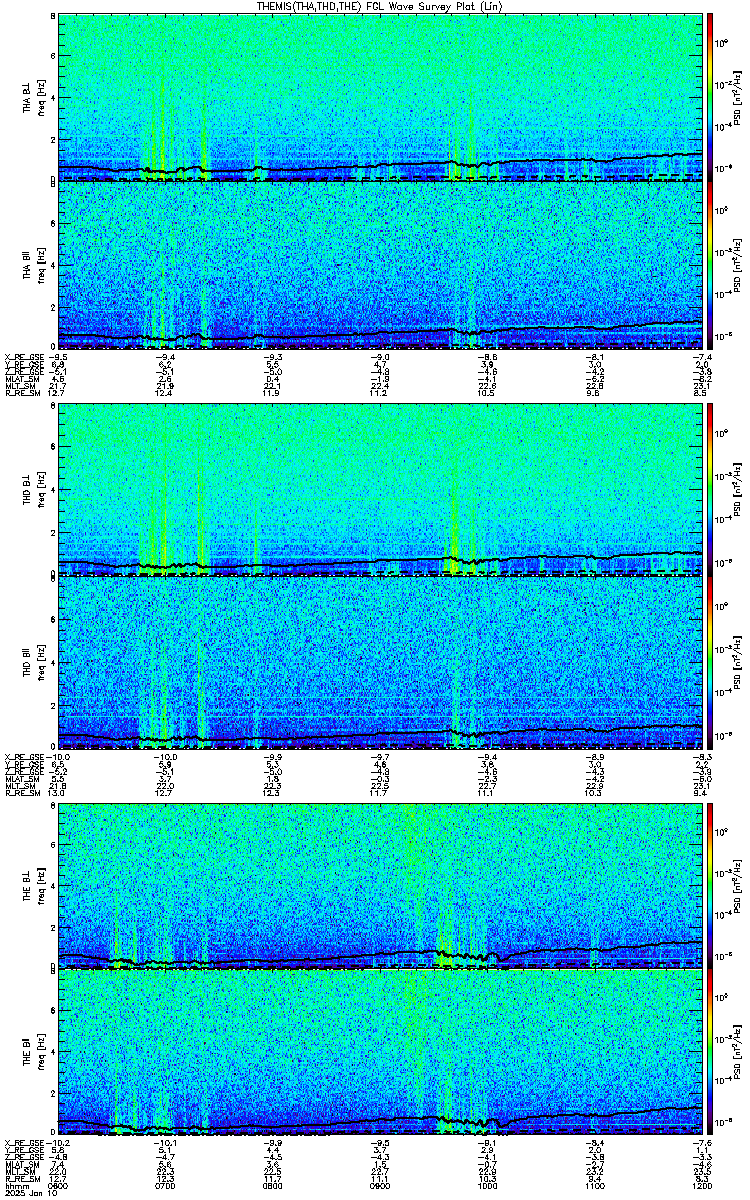Click the PSD color bar beside THD B-perpendicular
Screen dimensions: 750x1200
click(710, 491)
